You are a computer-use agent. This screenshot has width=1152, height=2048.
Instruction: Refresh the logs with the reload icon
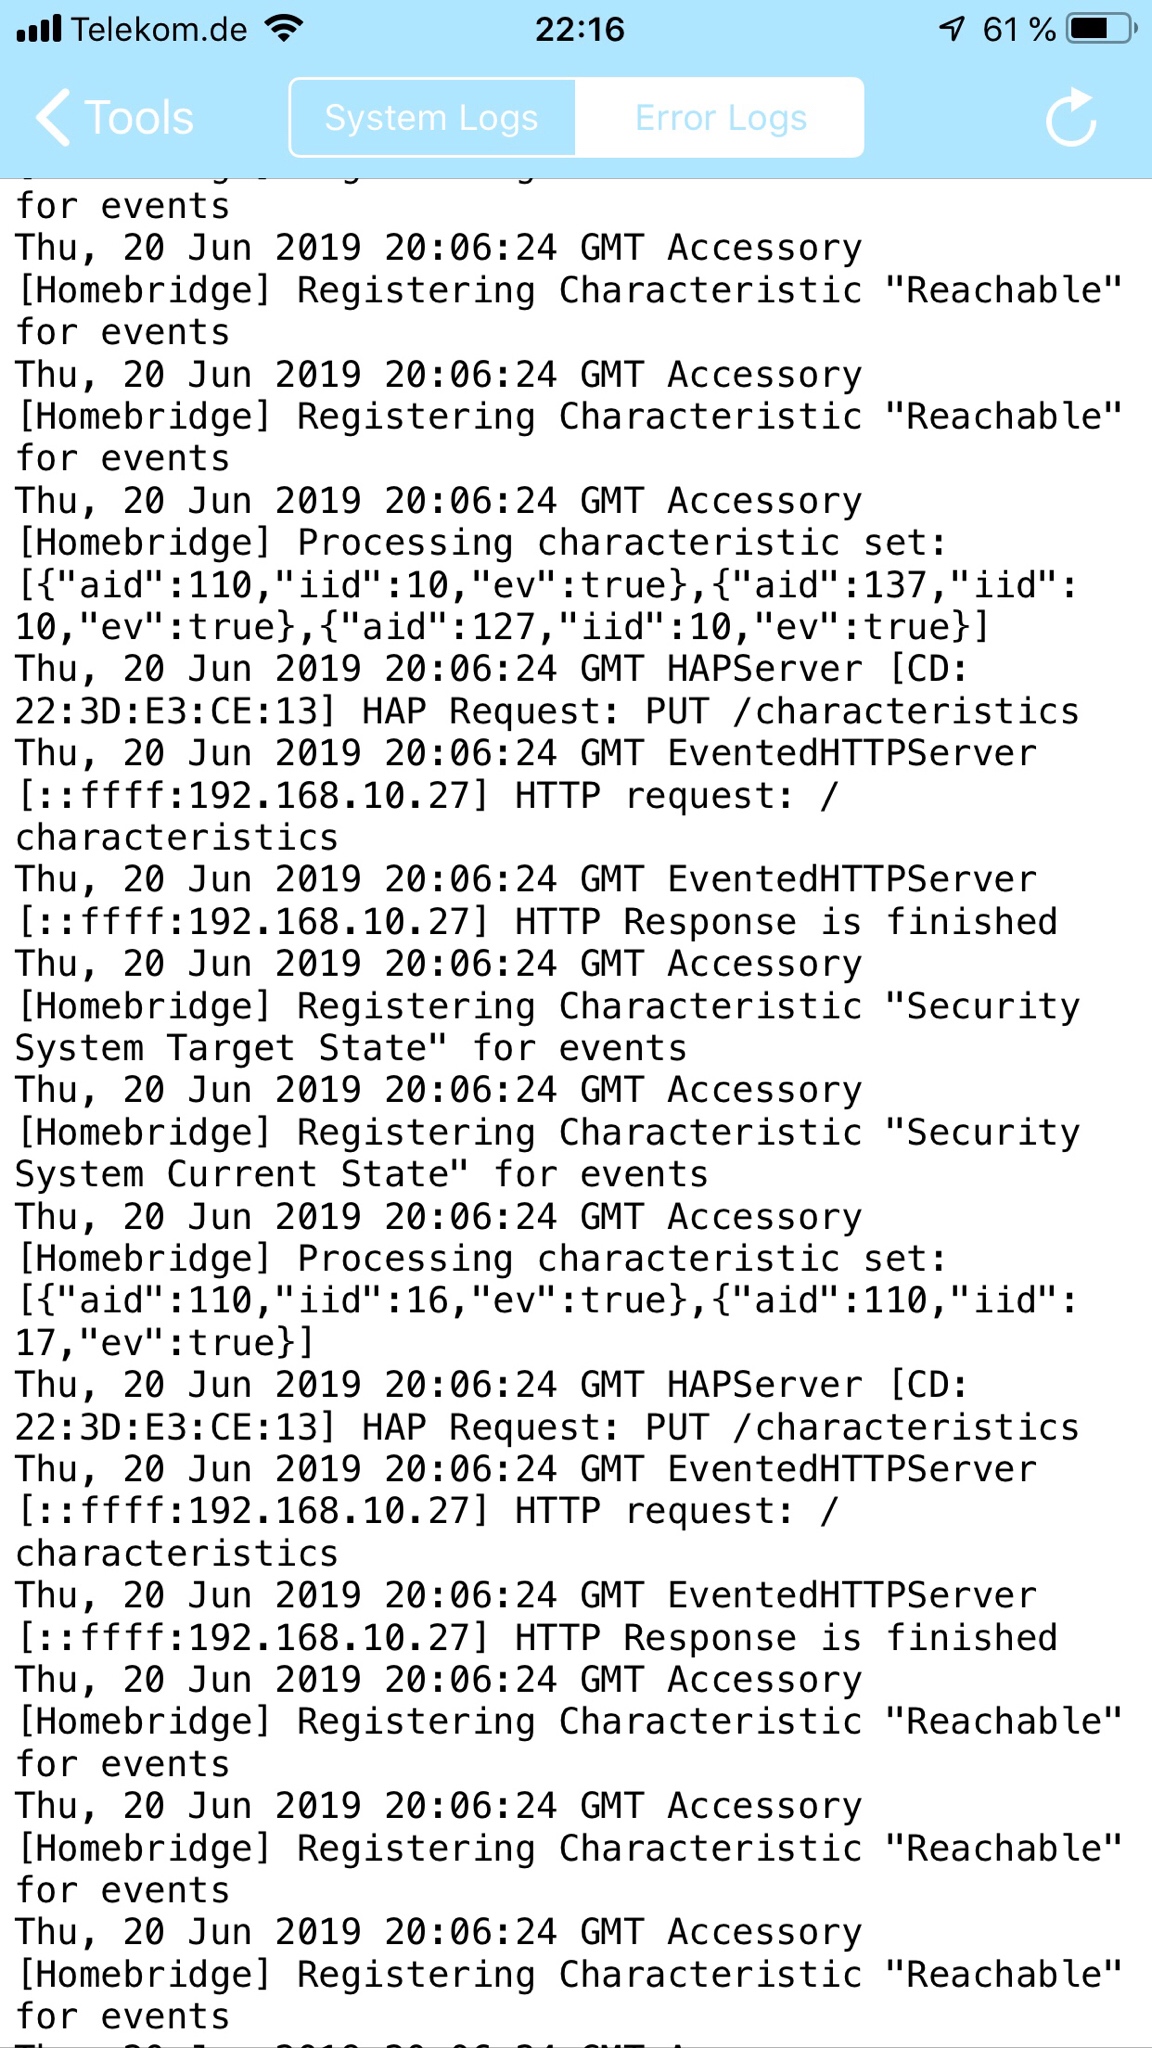pyautogui.click(x=1071, y=118)
